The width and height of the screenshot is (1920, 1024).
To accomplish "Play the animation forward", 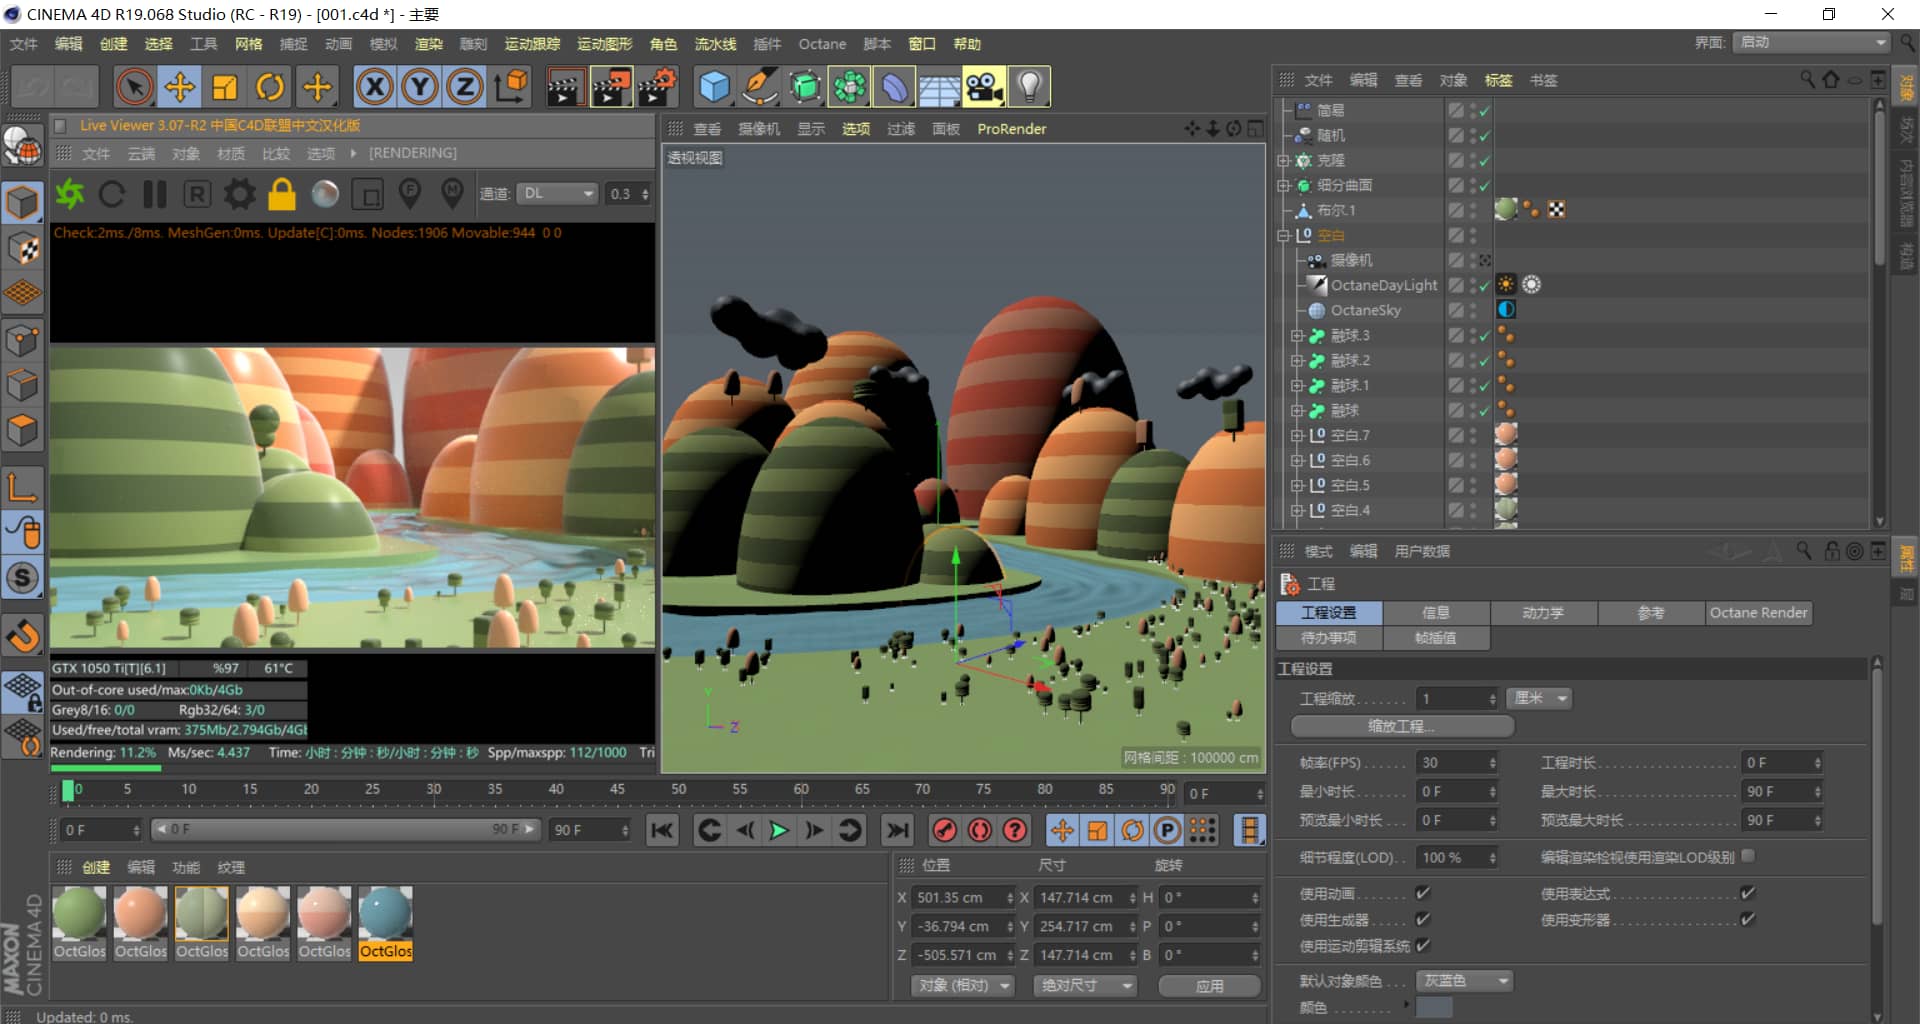I will click(x=778, y=830).
